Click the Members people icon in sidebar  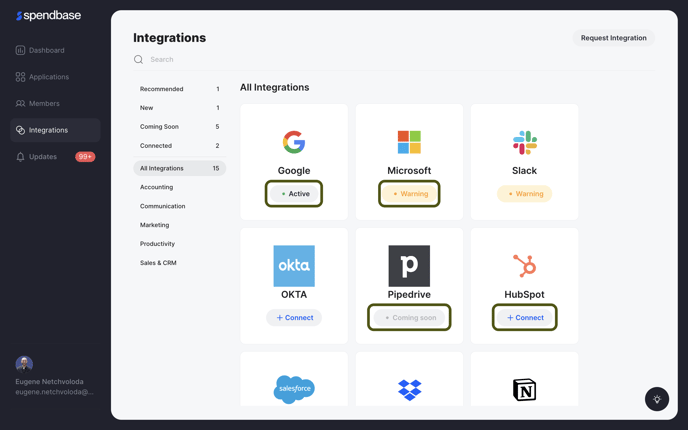tap(20, 104)
